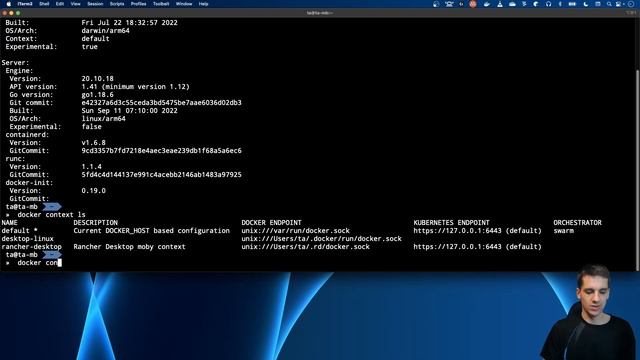Open Bluetooth menu bar icon
The image size is (640, 360).
tap(560, 4)
